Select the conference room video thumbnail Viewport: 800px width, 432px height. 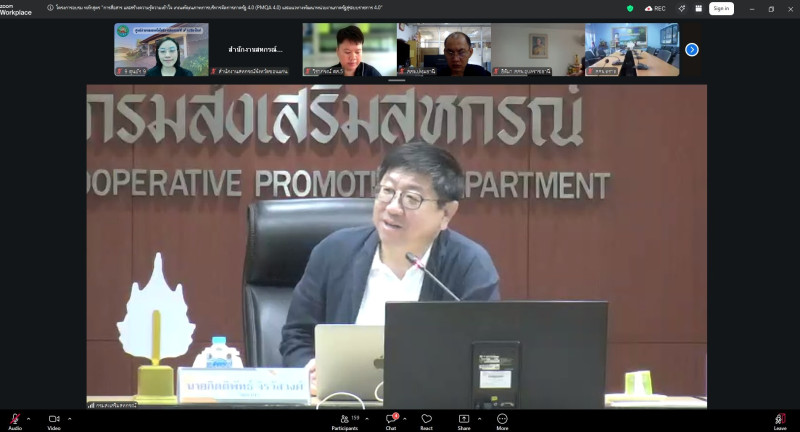[632, 49]
